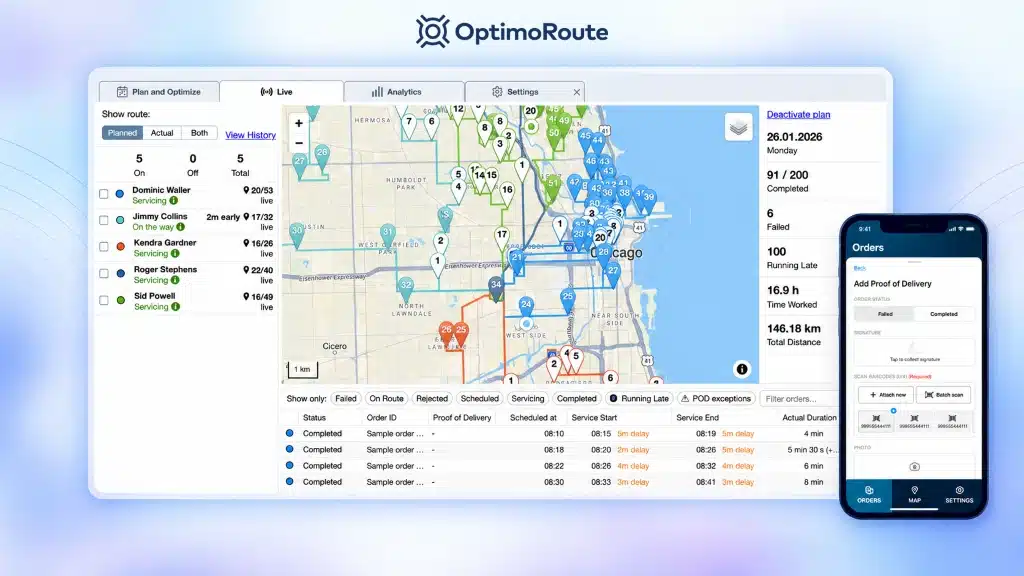
Task: Click the location pin icon beside 20/53
Action: 246,190
